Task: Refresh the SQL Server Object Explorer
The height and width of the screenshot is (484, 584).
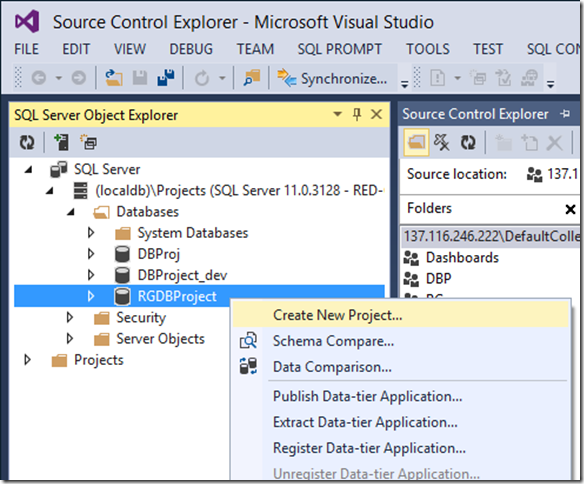Action: [27, 142]
